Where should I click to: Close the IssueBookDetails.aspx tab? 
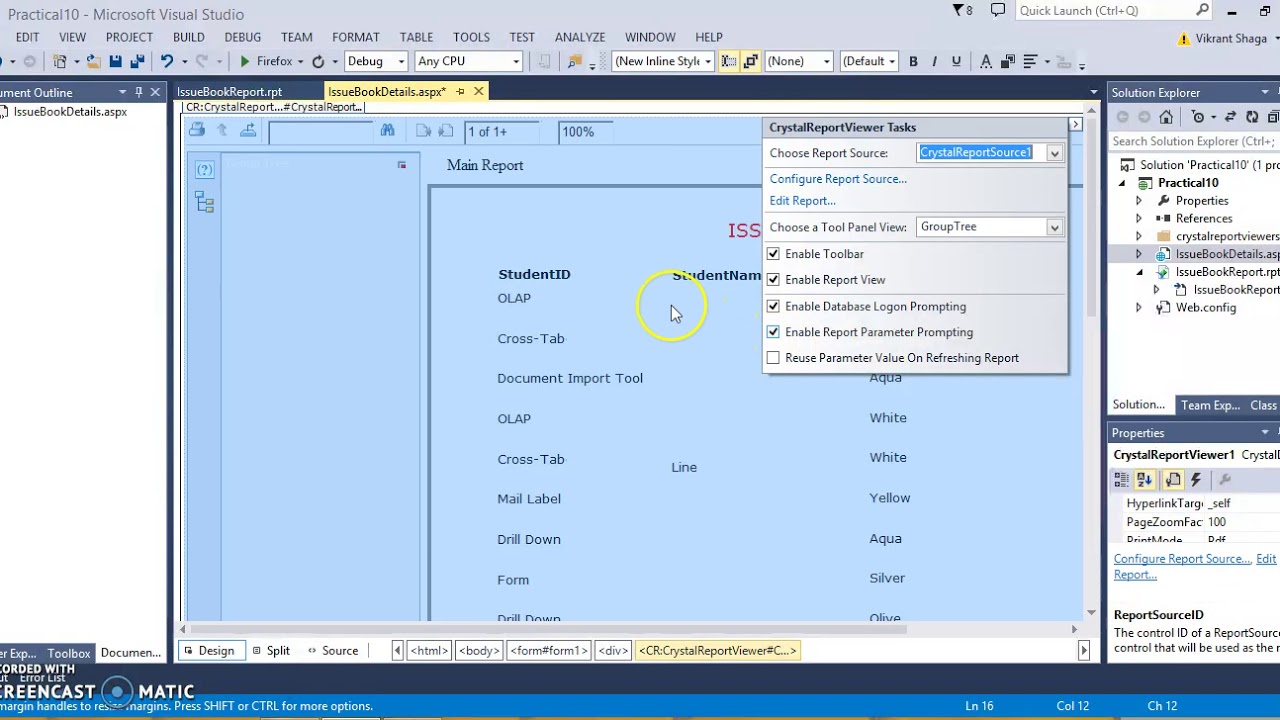click(478, 92)
